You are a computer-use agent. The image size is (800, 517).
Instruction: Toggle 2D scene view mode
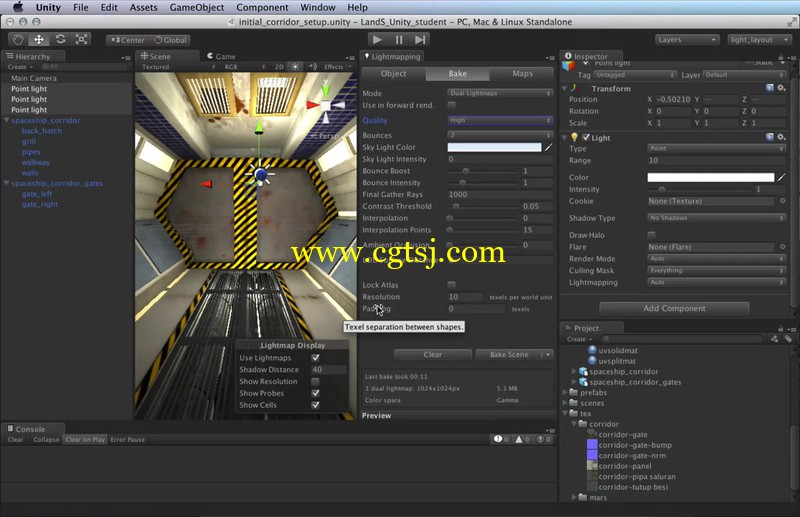pos(279,67)
